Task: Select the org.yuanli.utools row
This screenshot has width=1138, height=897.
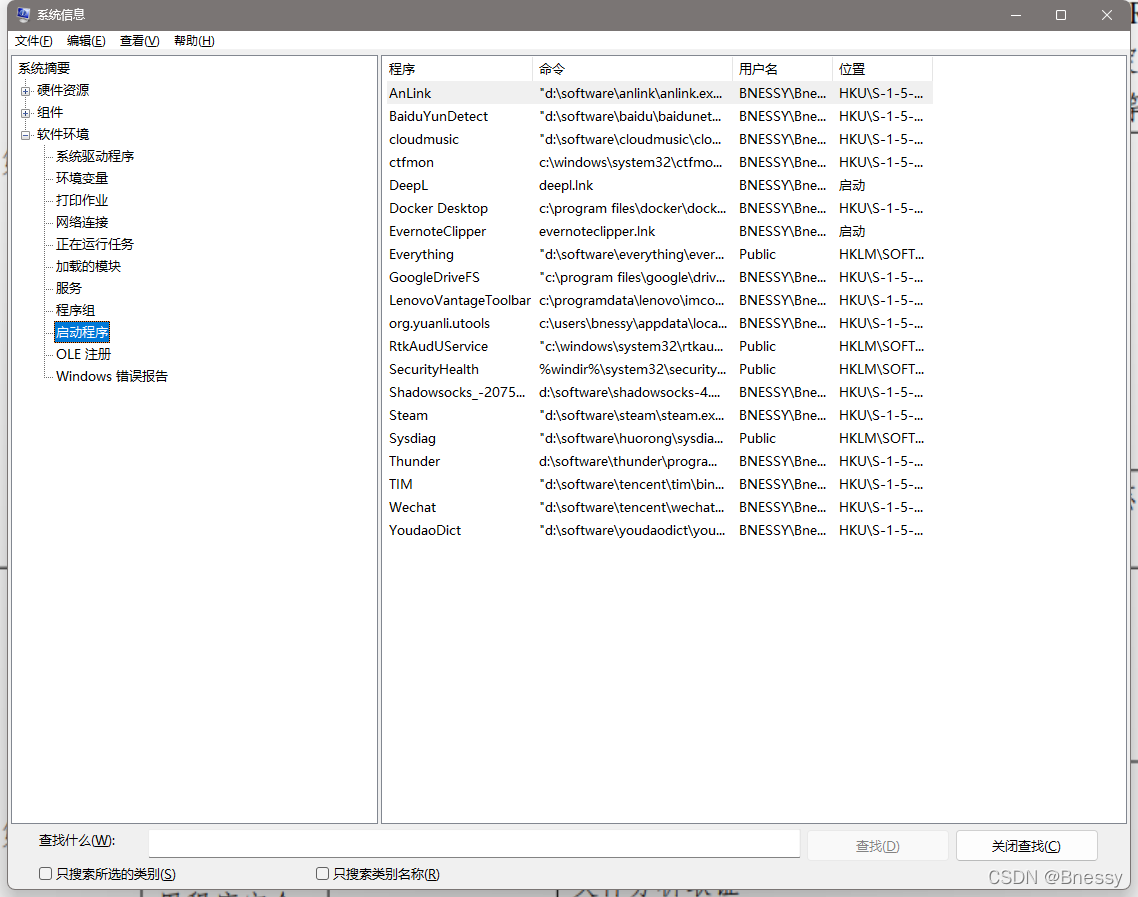Action: [x=658, y=323]
